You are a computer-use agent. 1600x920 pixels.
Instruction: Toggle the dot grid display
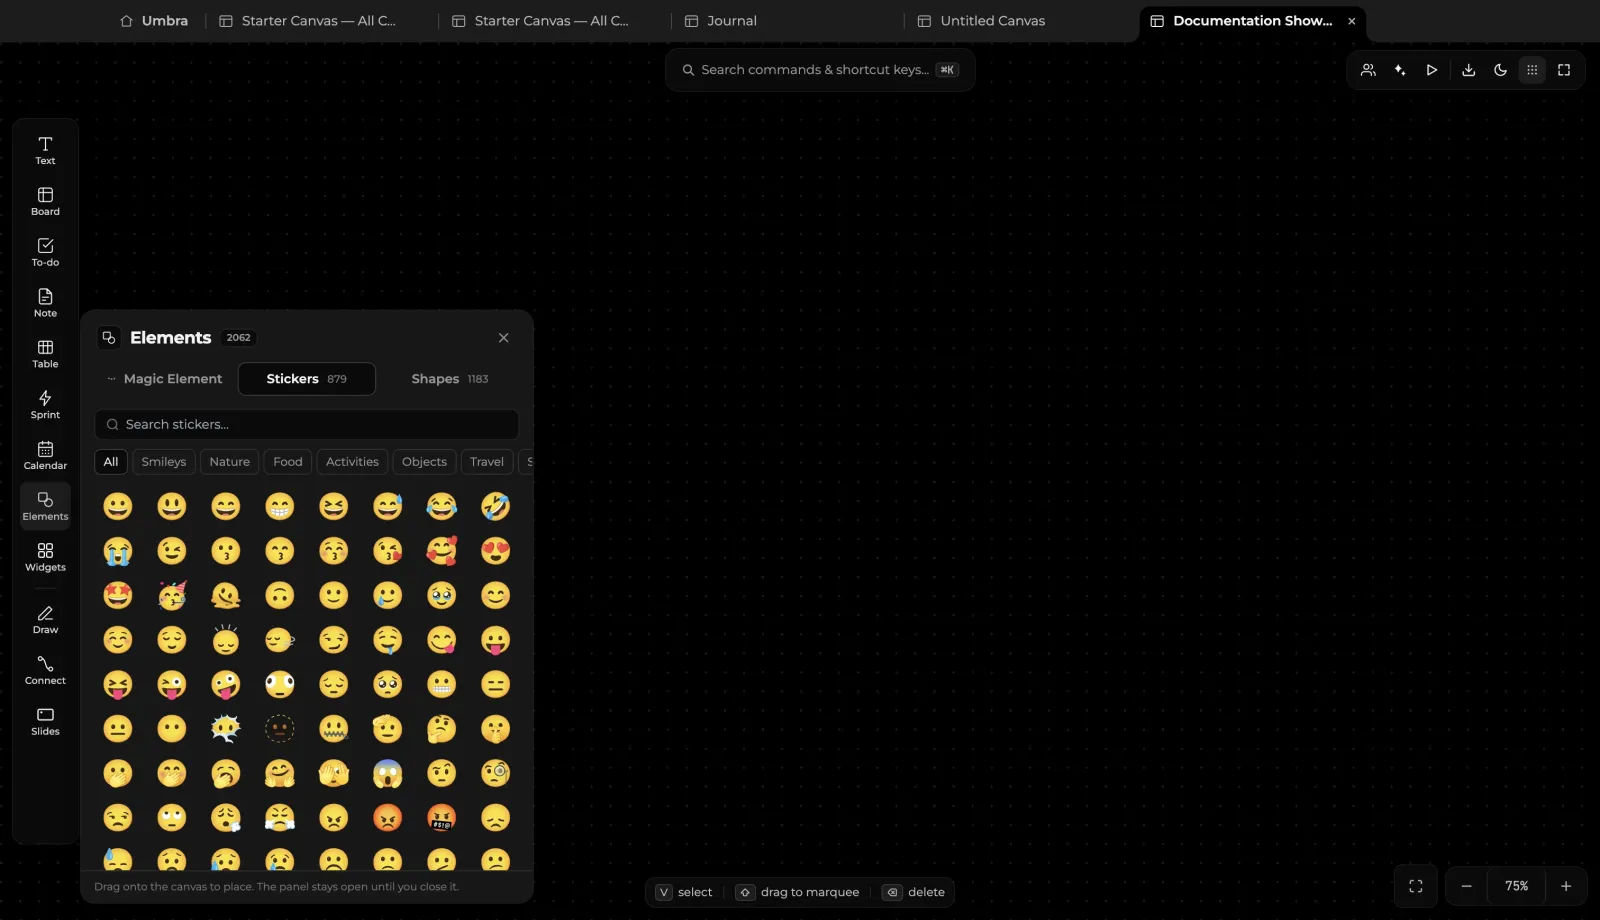tap(1532, 70)
